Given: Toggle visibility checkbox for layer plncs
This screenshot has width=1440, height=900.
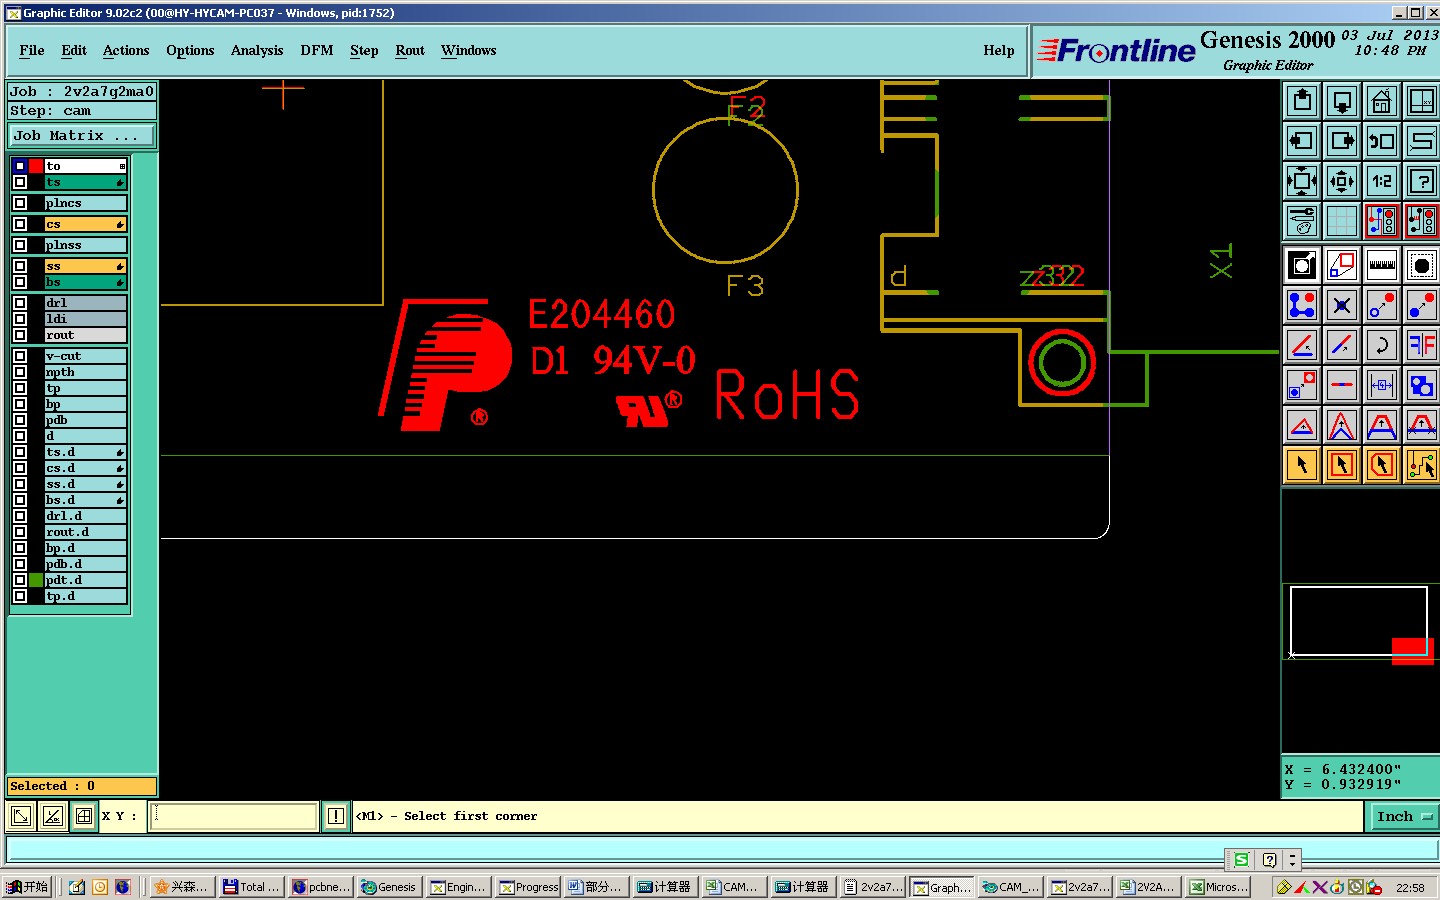Looking at the screenshot, I should click(20, 203).
